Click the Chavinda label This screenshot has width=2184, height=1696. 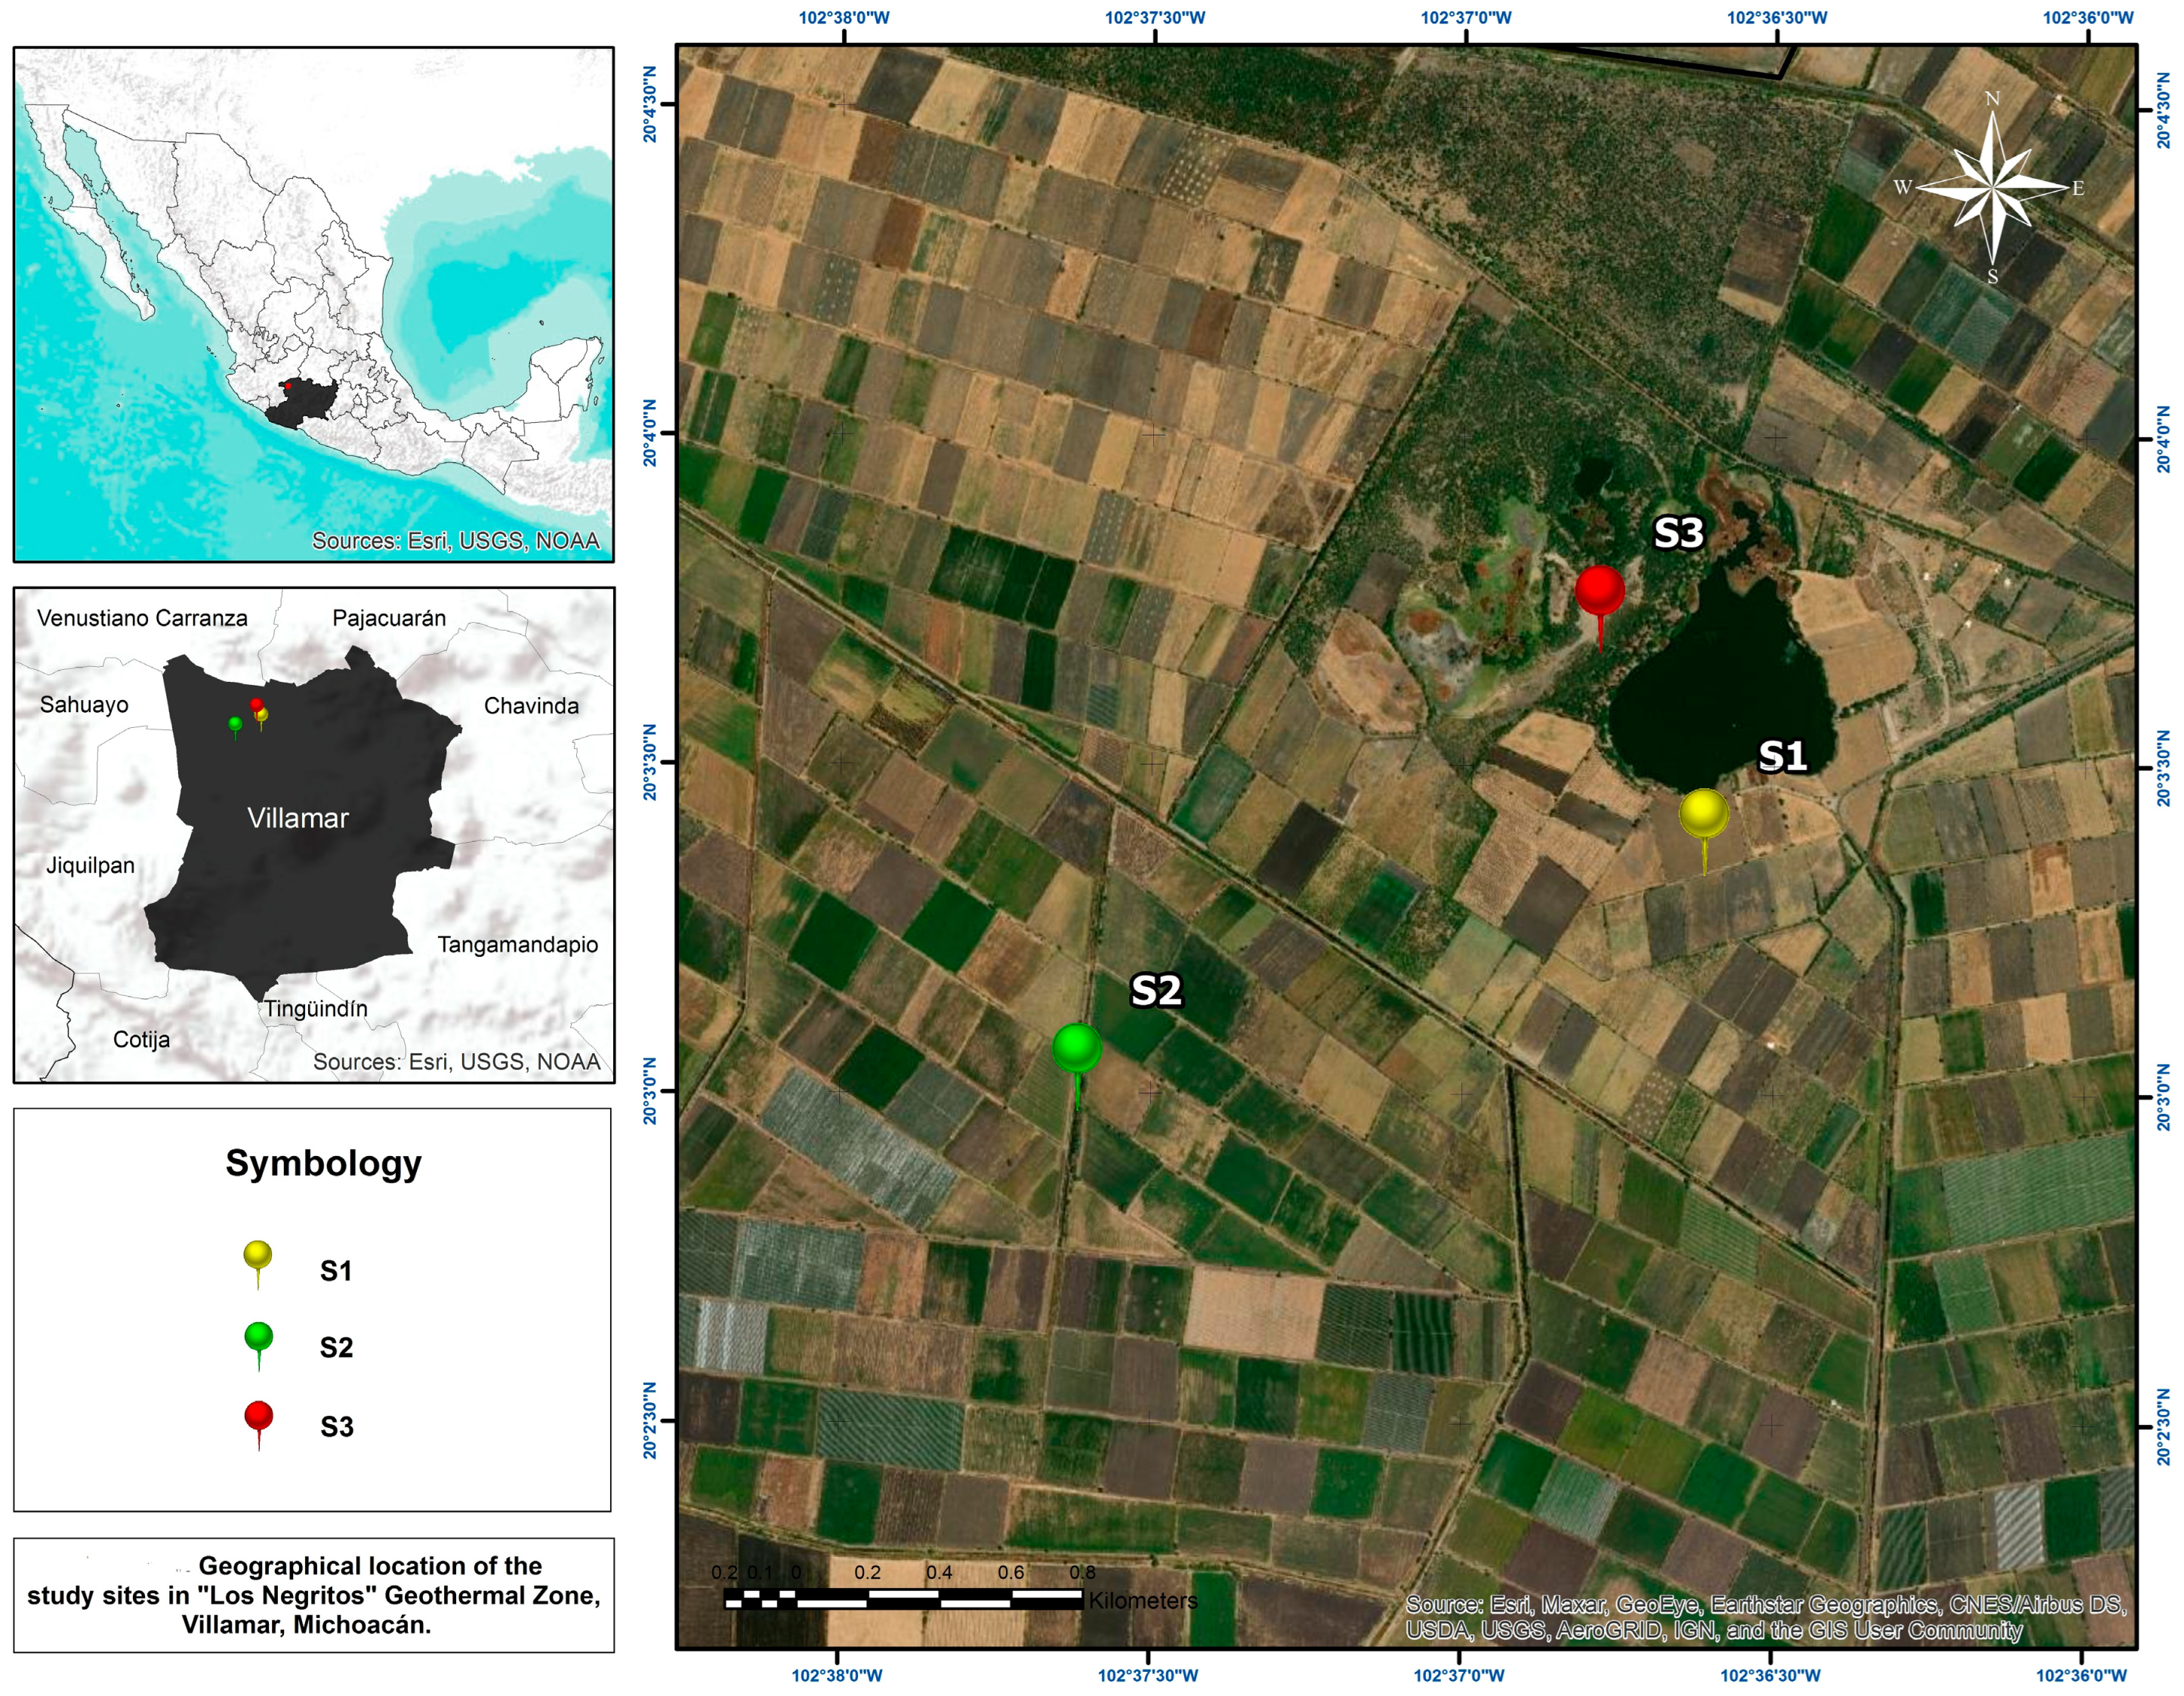[531, 706]
